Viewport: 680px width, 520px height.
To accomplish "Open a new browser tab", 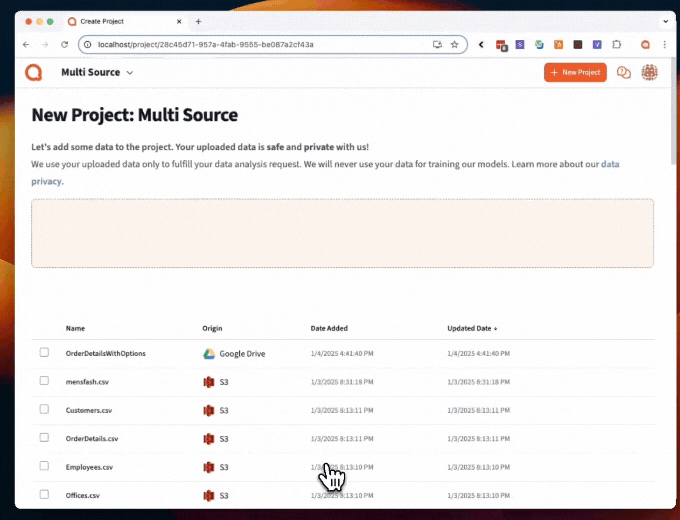I will (x=198, y=21).
